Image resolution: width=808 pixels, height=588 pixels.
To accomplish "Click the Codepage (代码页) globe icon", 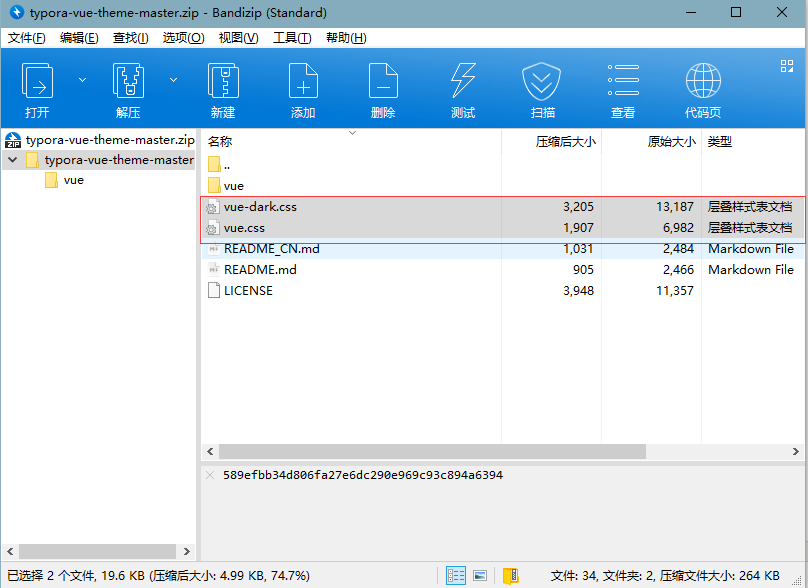I will click(703, 80).
